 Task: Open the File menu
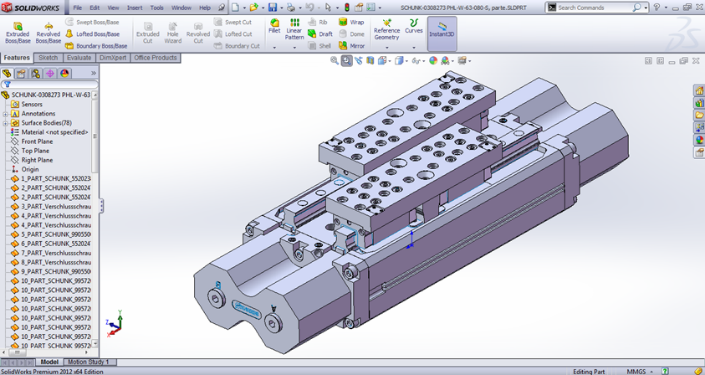tap(77, 8)
